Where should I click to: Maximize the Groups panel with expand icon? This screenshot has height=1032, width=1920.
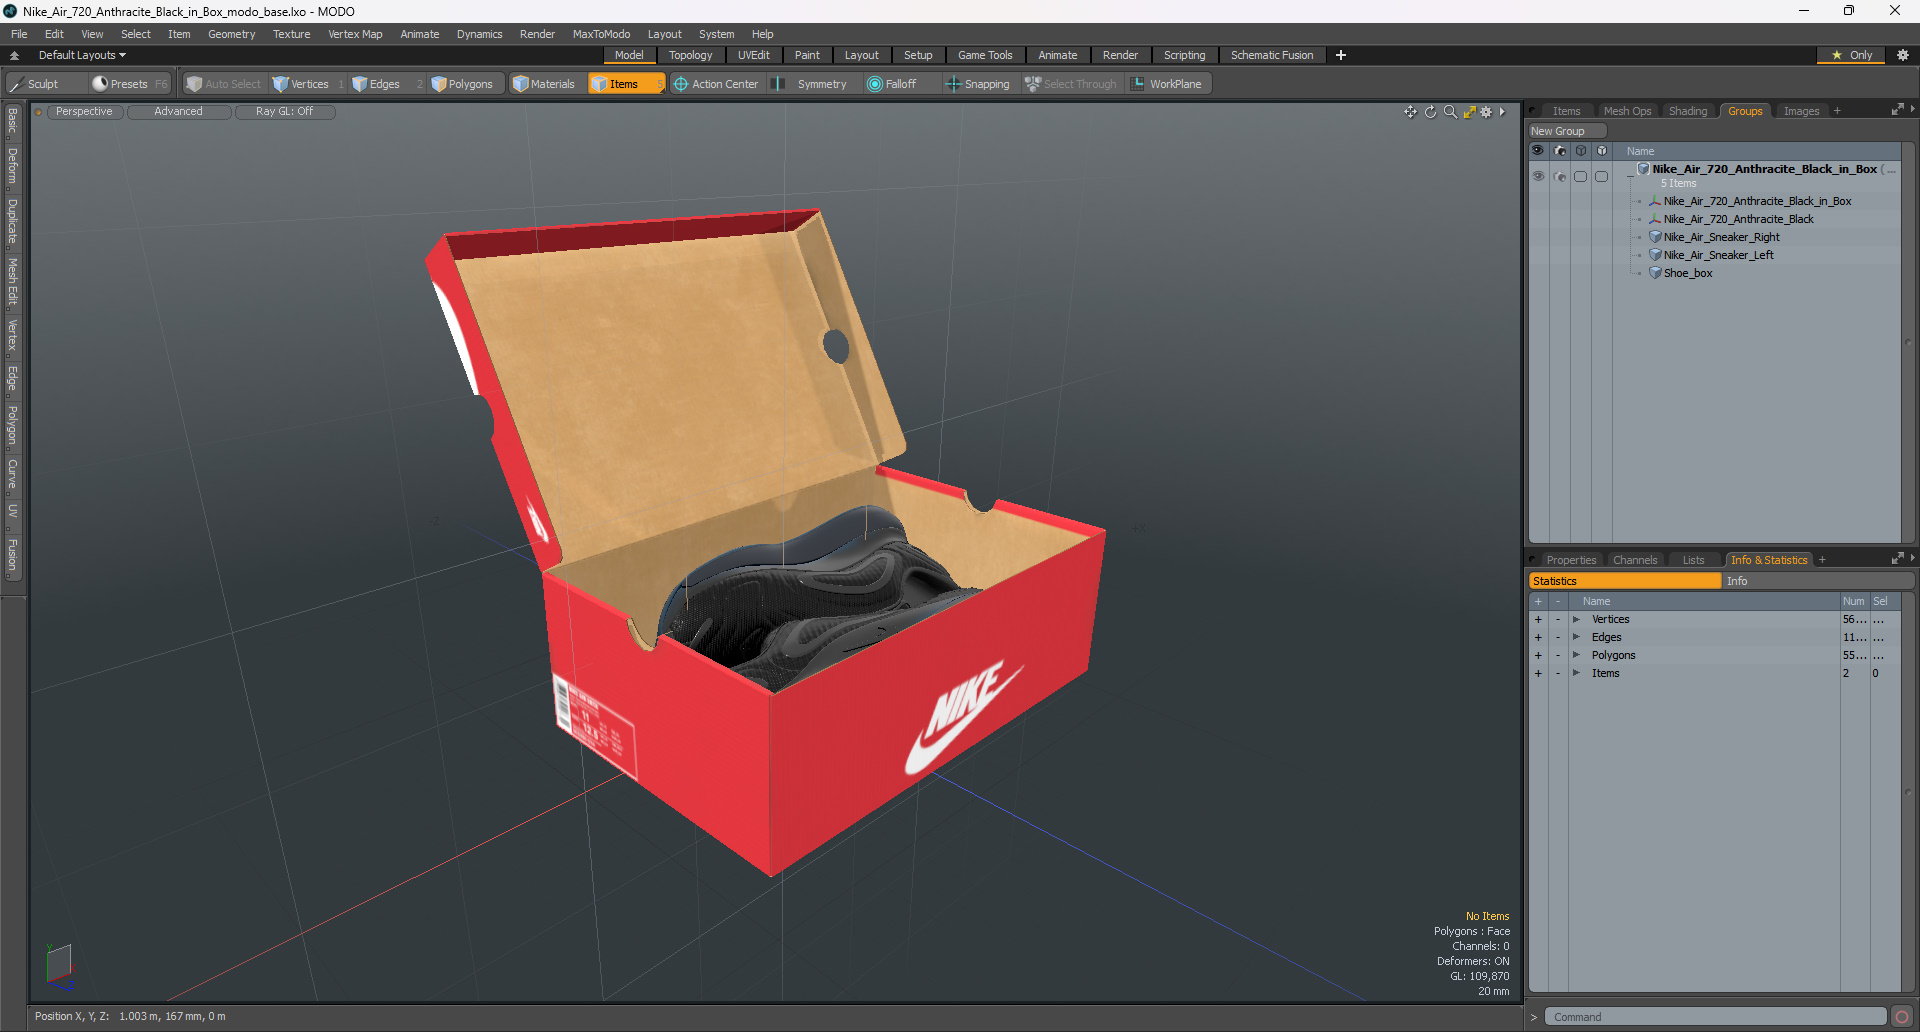pos(1897,110)
